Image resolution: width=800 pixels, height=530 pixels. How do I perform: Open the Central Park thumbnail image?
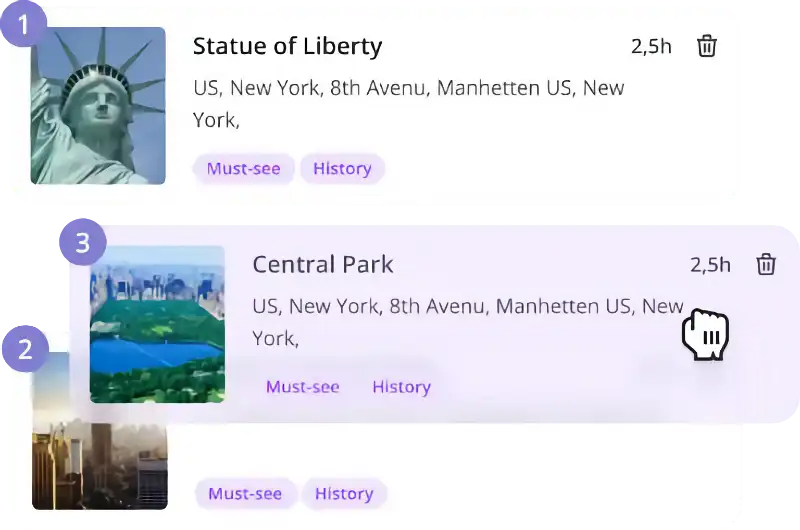click(157, 324)
